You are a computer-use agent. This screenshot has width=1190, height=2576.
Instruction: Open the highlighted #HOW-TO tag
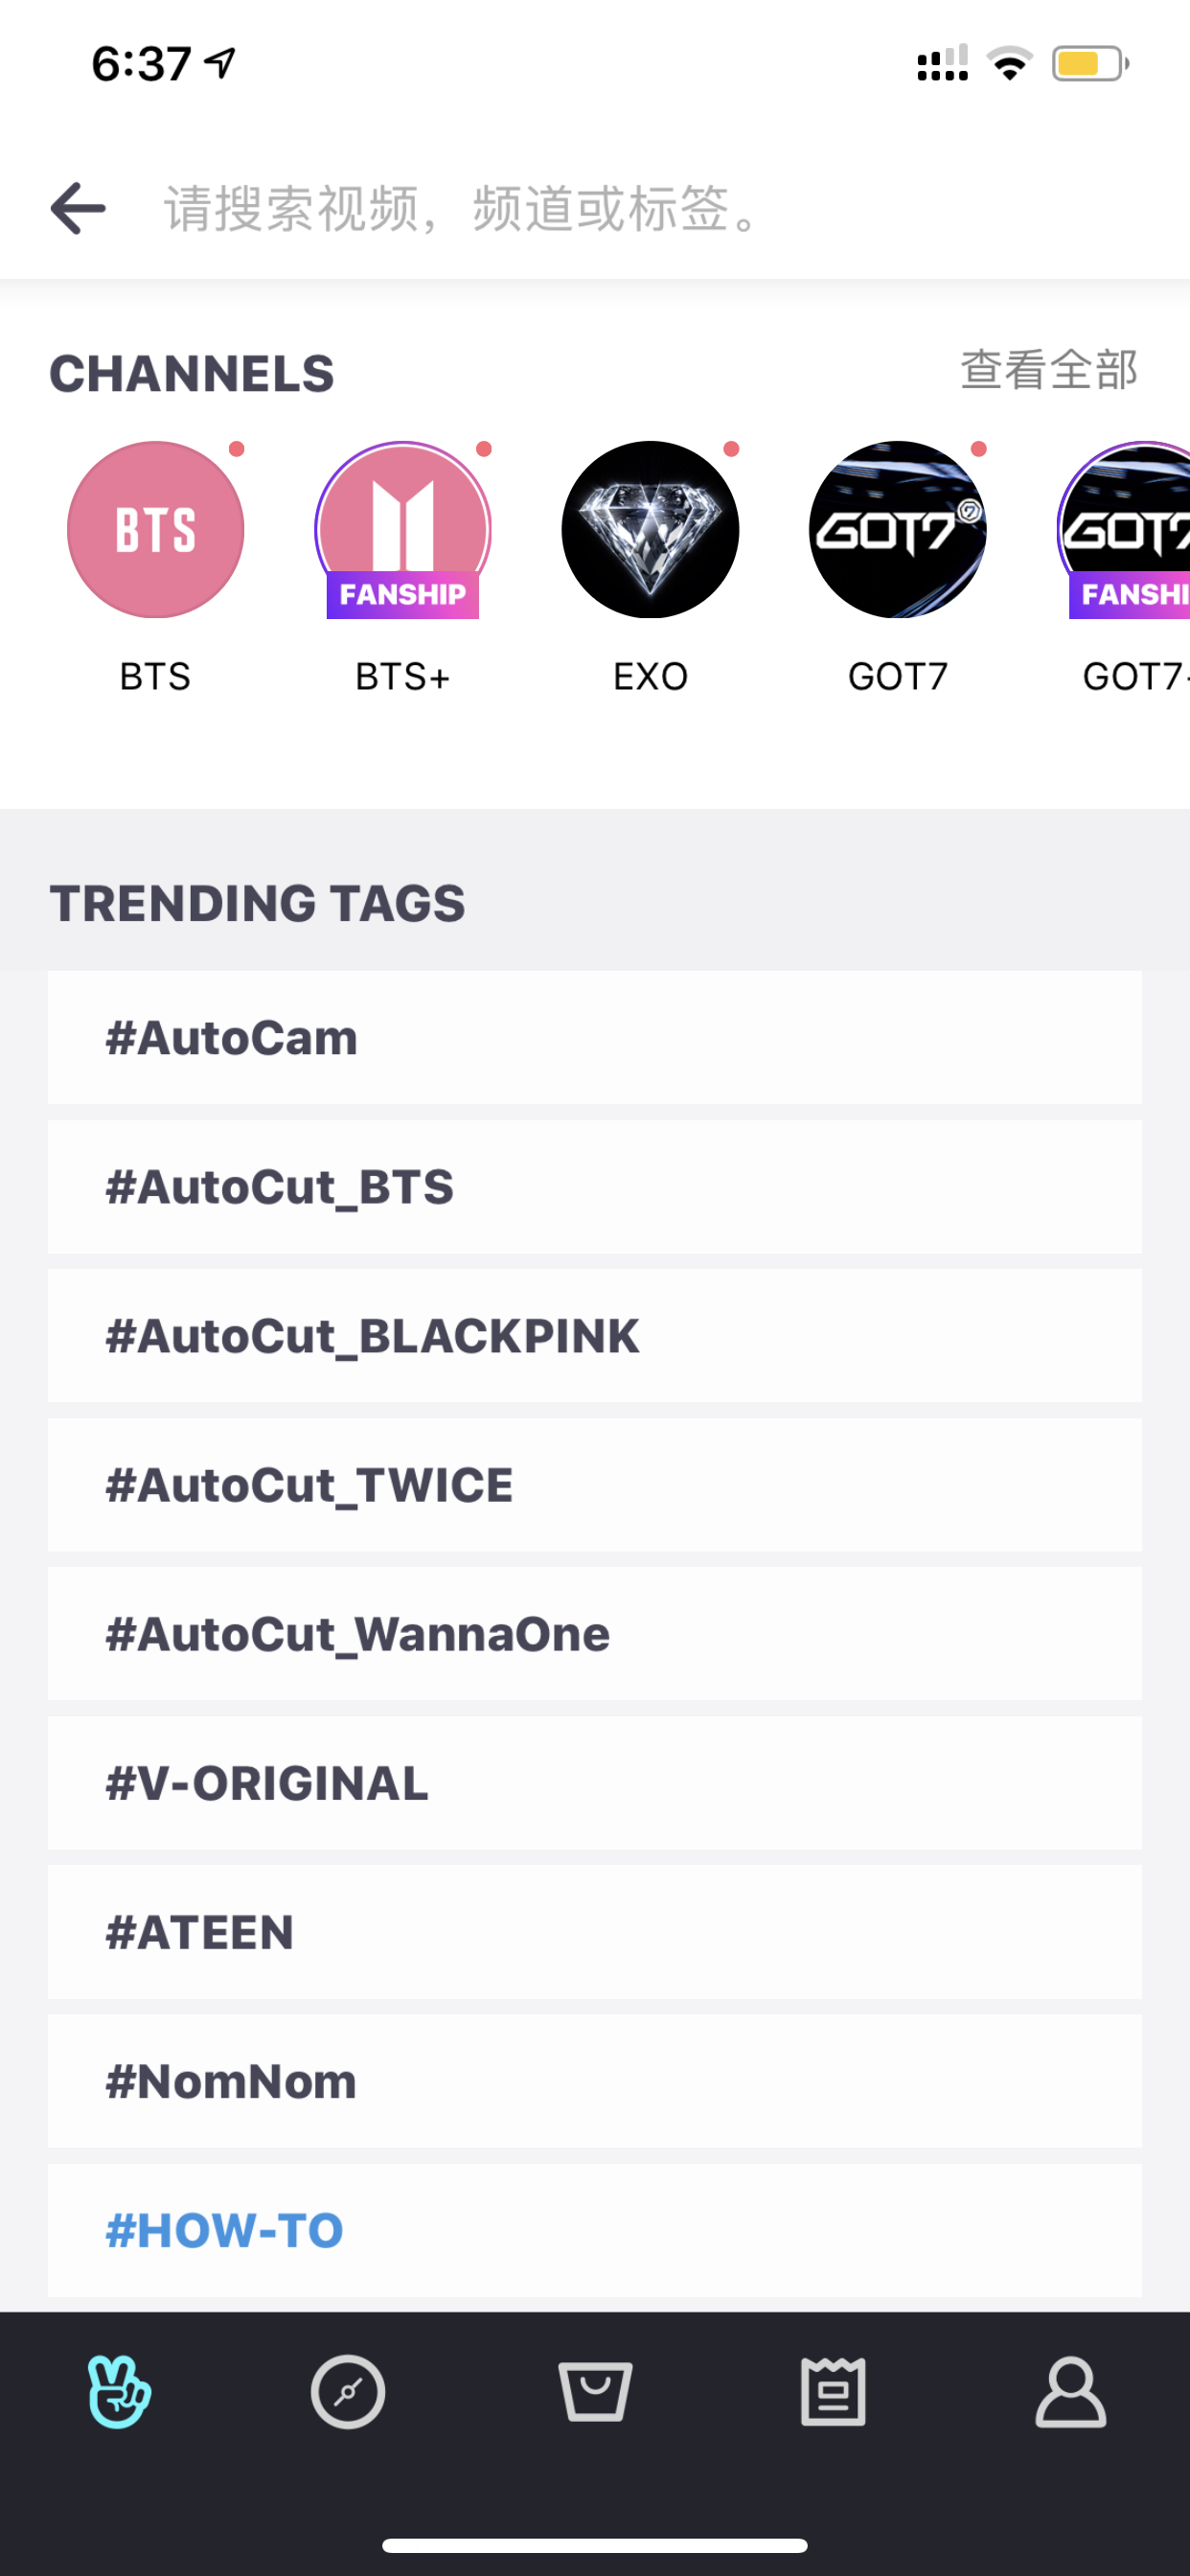pyautogui.click(x=595, y=2230)
